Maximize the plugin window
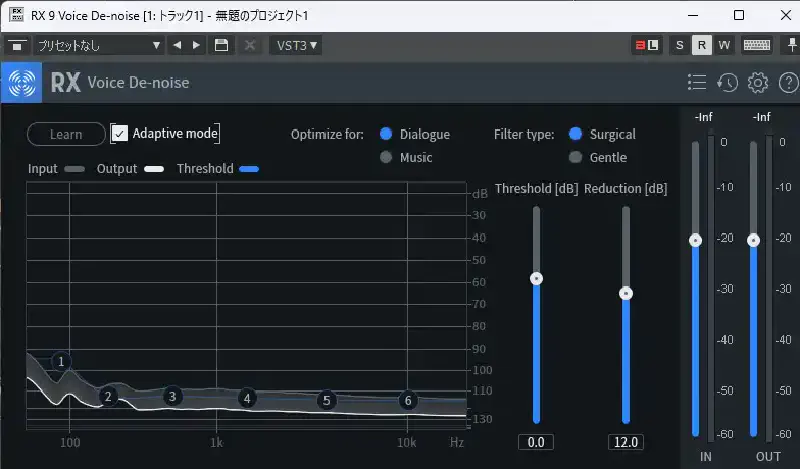The width and height of the screenshot is (800, 469). tap(739, 15)
